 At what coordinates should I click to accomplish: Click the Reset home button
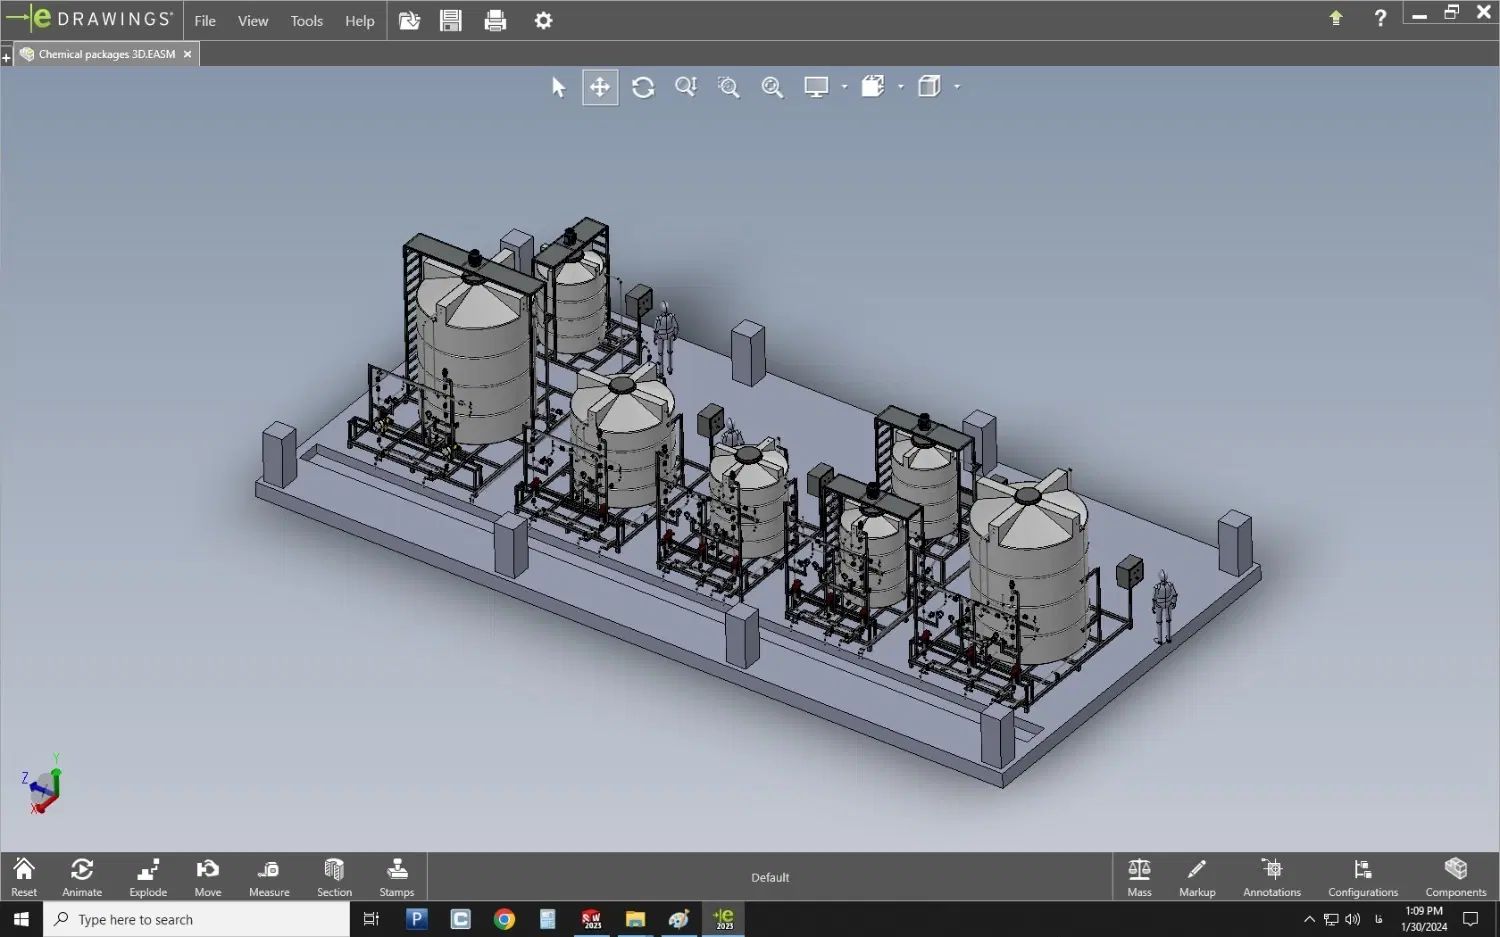[24, 877]
